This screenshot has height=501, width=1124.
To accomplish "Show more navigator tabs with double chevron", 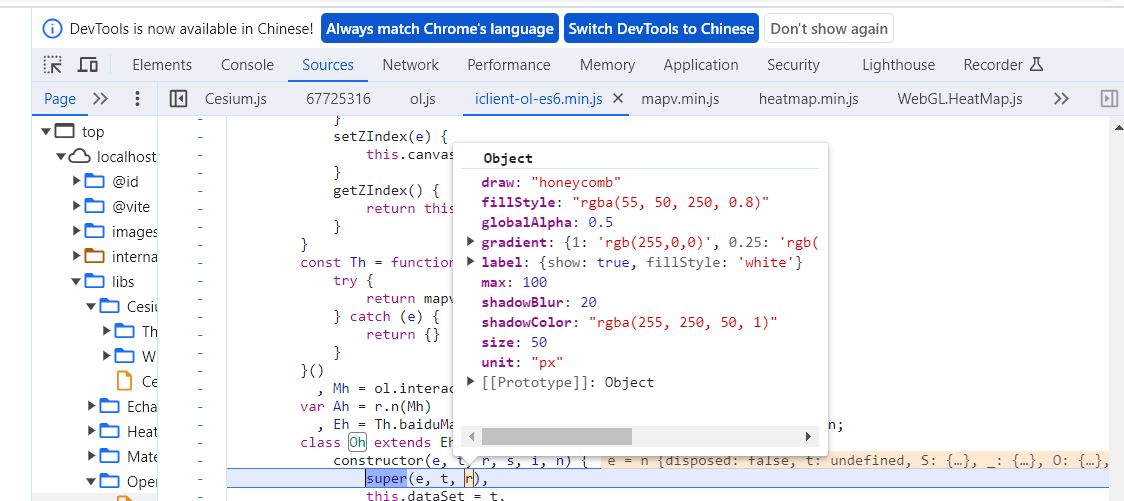I will point(101,99).
